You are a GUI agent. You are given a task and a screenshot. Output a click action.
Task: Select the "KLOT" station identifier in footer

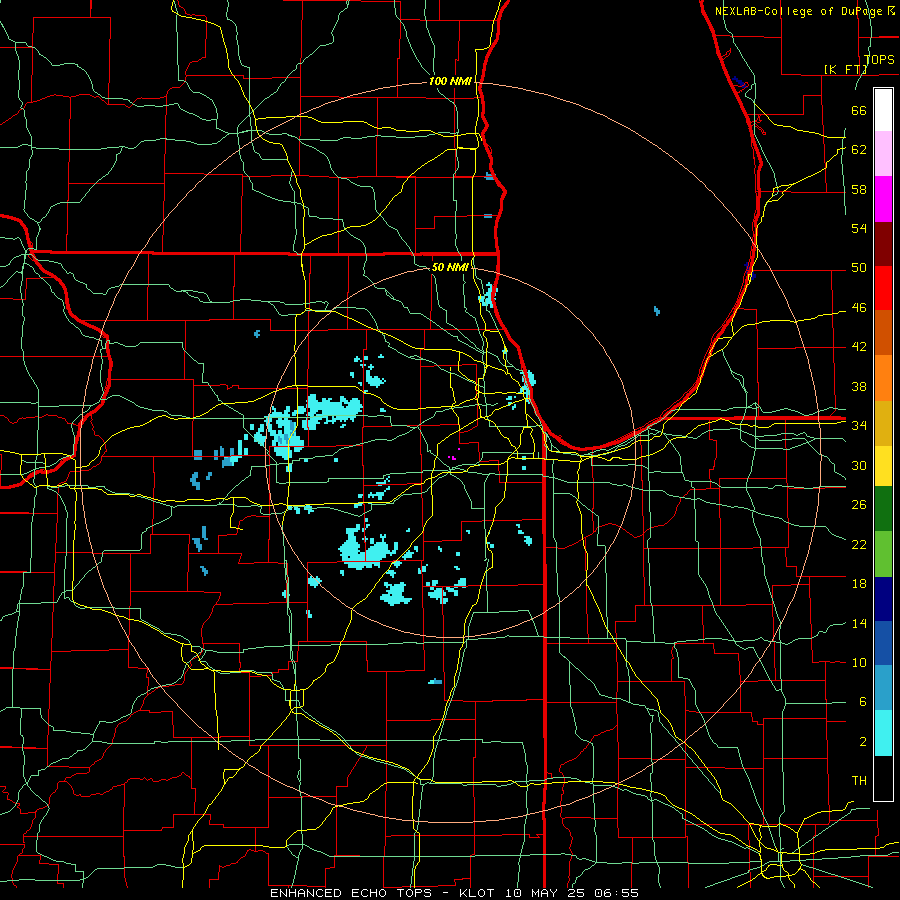click(476, 893)
